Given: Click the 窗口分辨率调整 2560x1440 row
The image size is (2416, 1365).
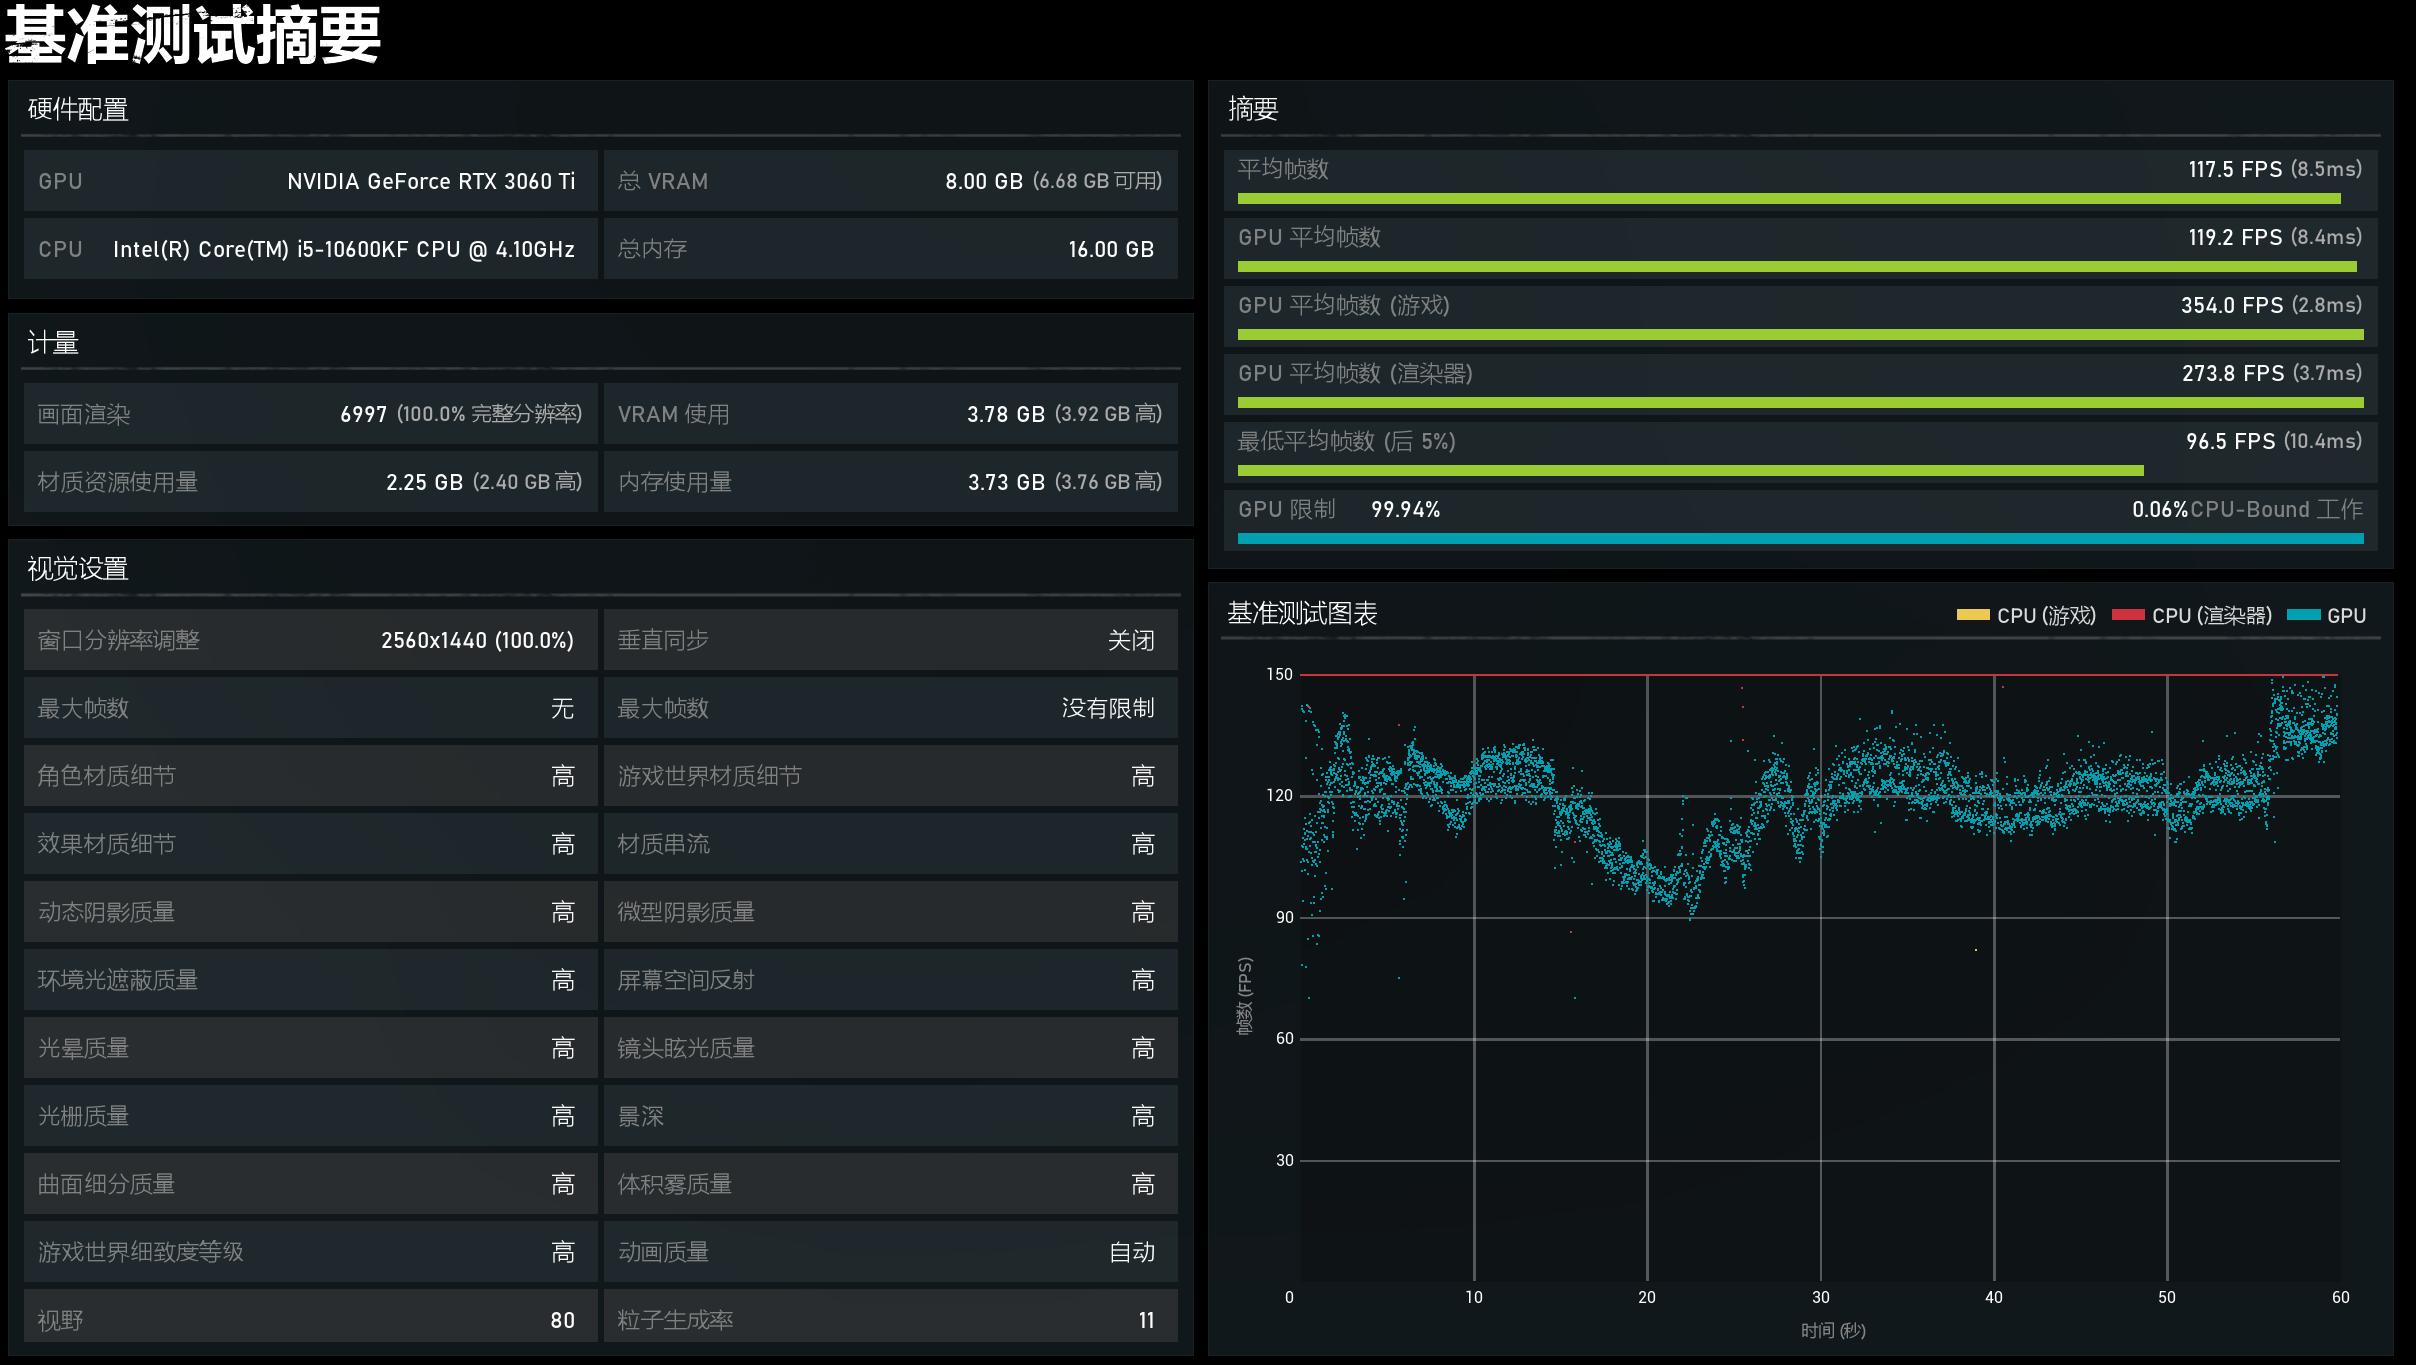Looking at the screenshot, I should tap(310, 640).
